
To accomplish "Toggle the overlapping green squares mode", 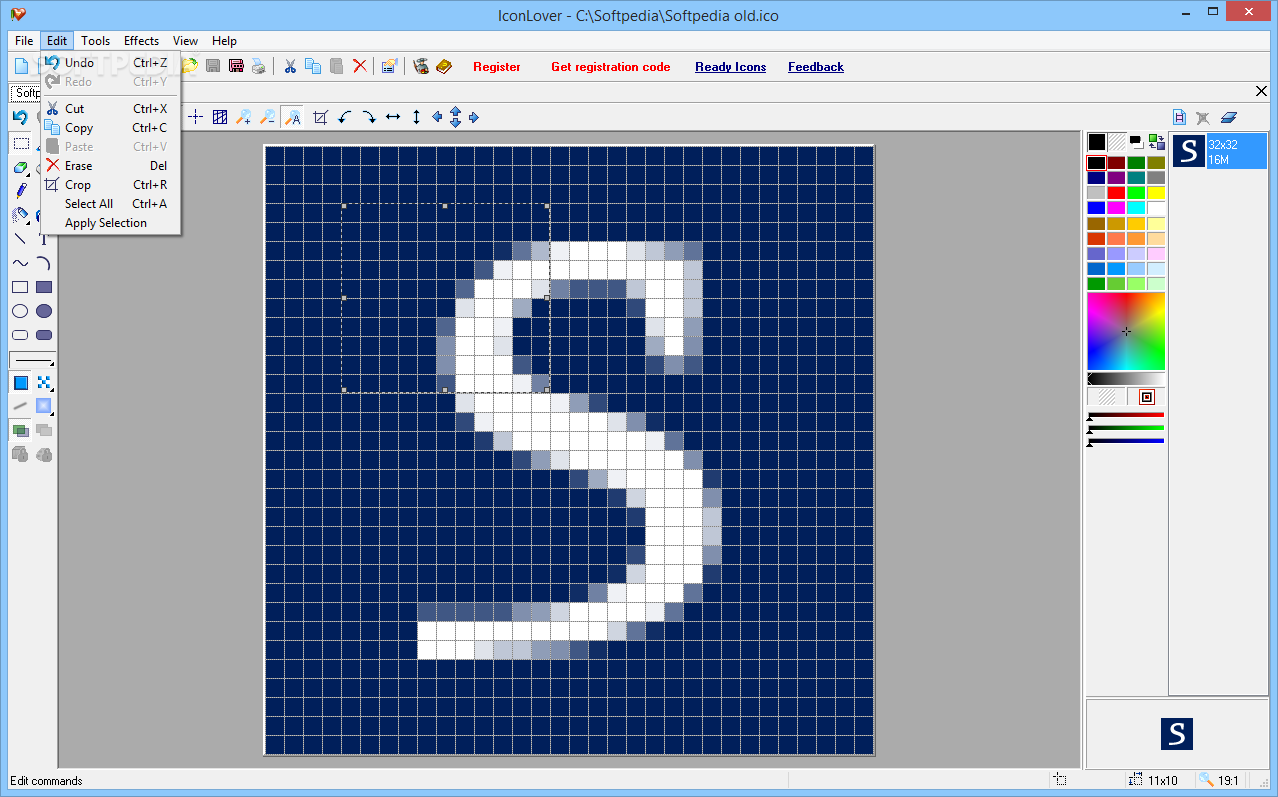I will pos(20,431).
